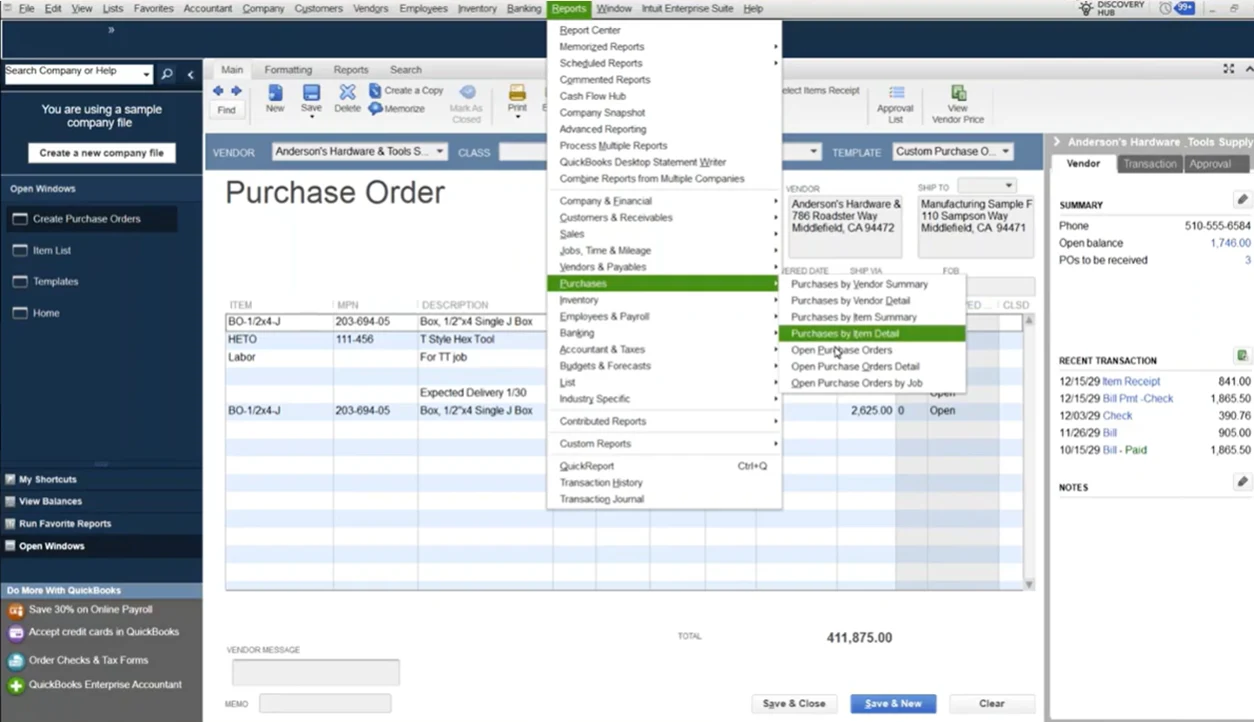Click the Save & Close button
Screen dimensions: 1254x722
tap(794, 703)
